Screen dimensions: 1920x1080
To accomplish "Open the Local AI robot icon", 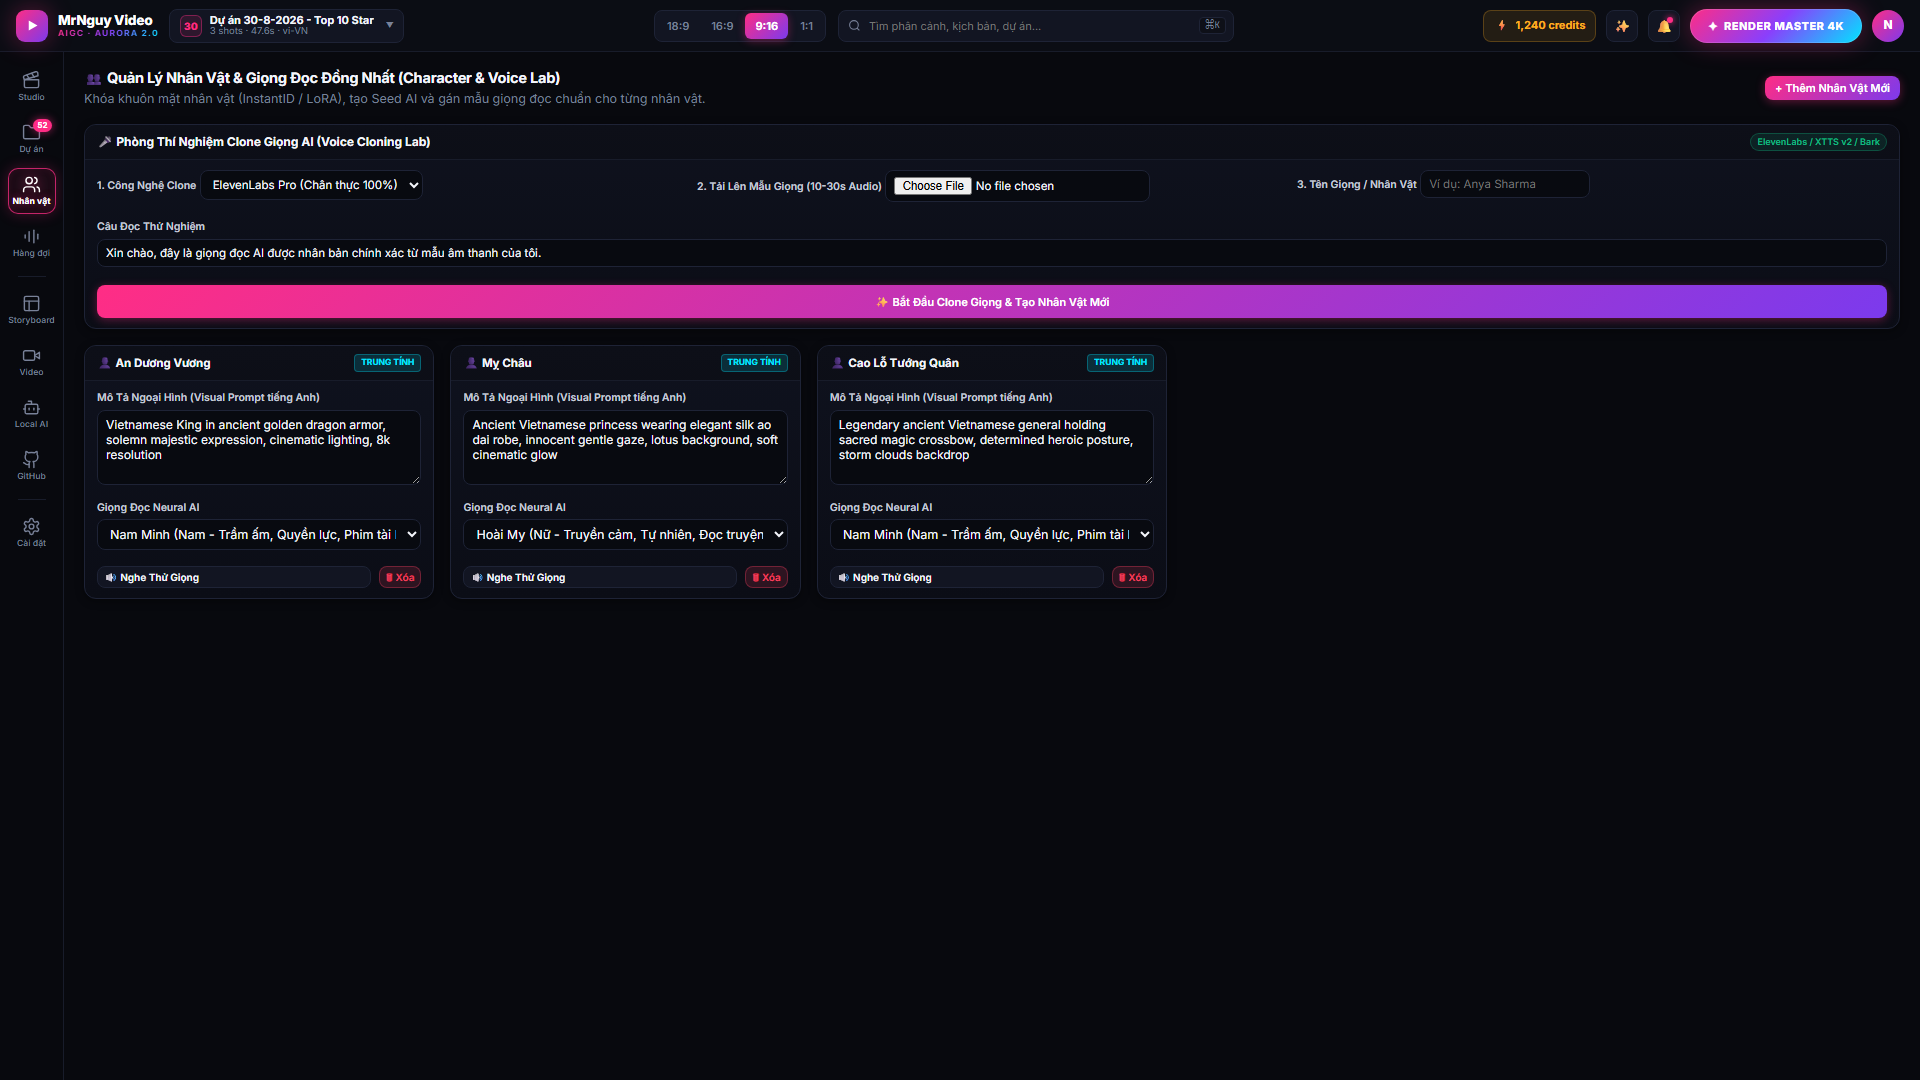I will click(31, 414).
